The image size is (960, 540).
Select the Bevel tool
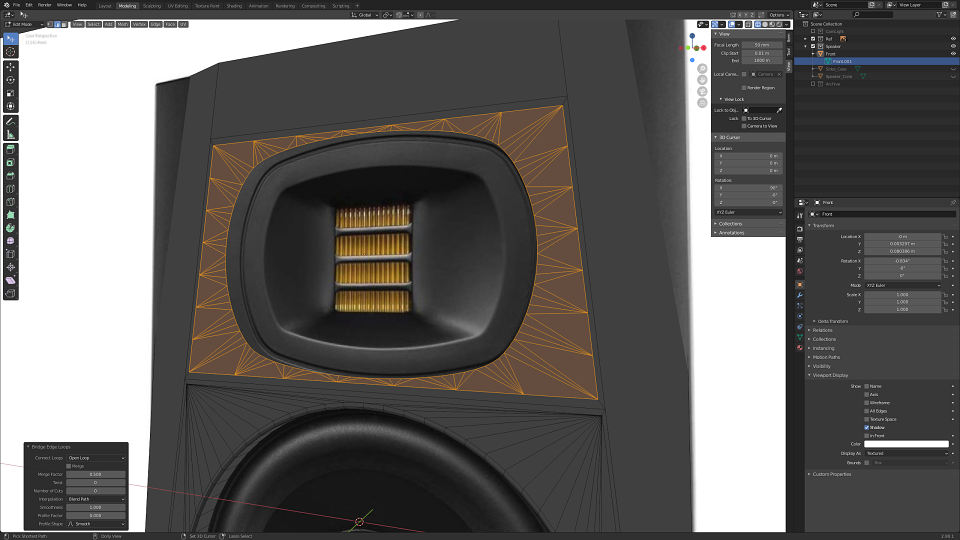coord(10,176)
